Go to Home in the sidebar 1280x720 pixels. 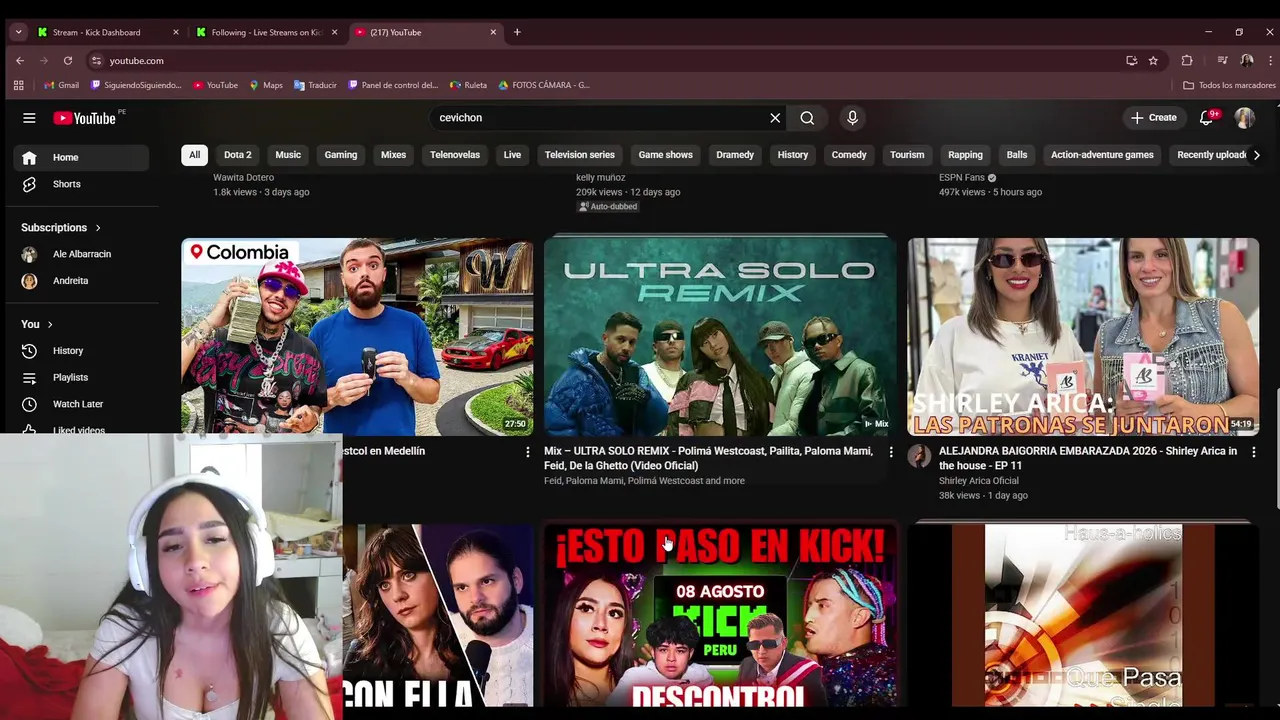[x=81, y=157]
